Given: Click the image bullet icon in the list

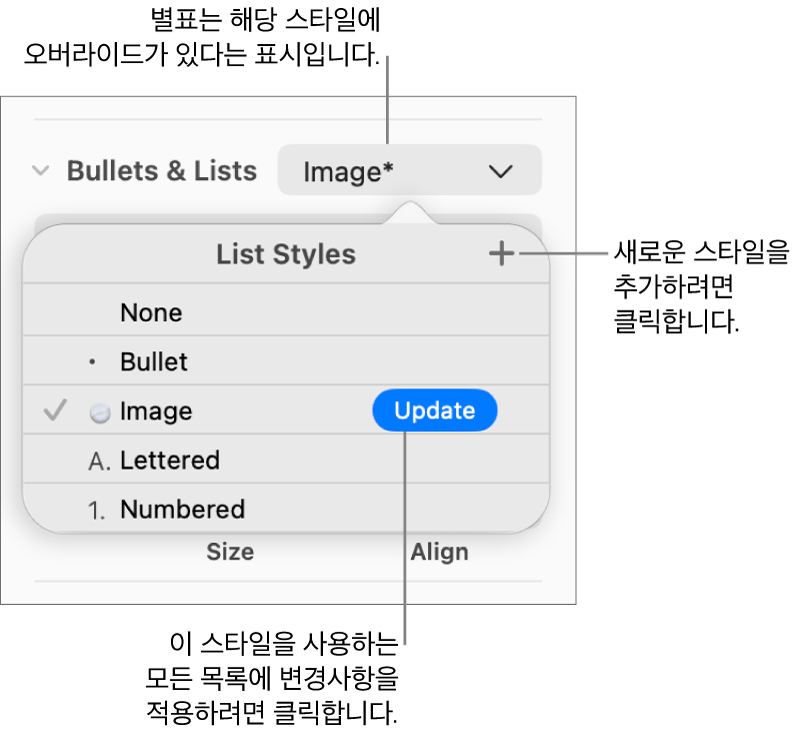Looking at the screenshot, I should pyautogui.click(x=99, y=412).
